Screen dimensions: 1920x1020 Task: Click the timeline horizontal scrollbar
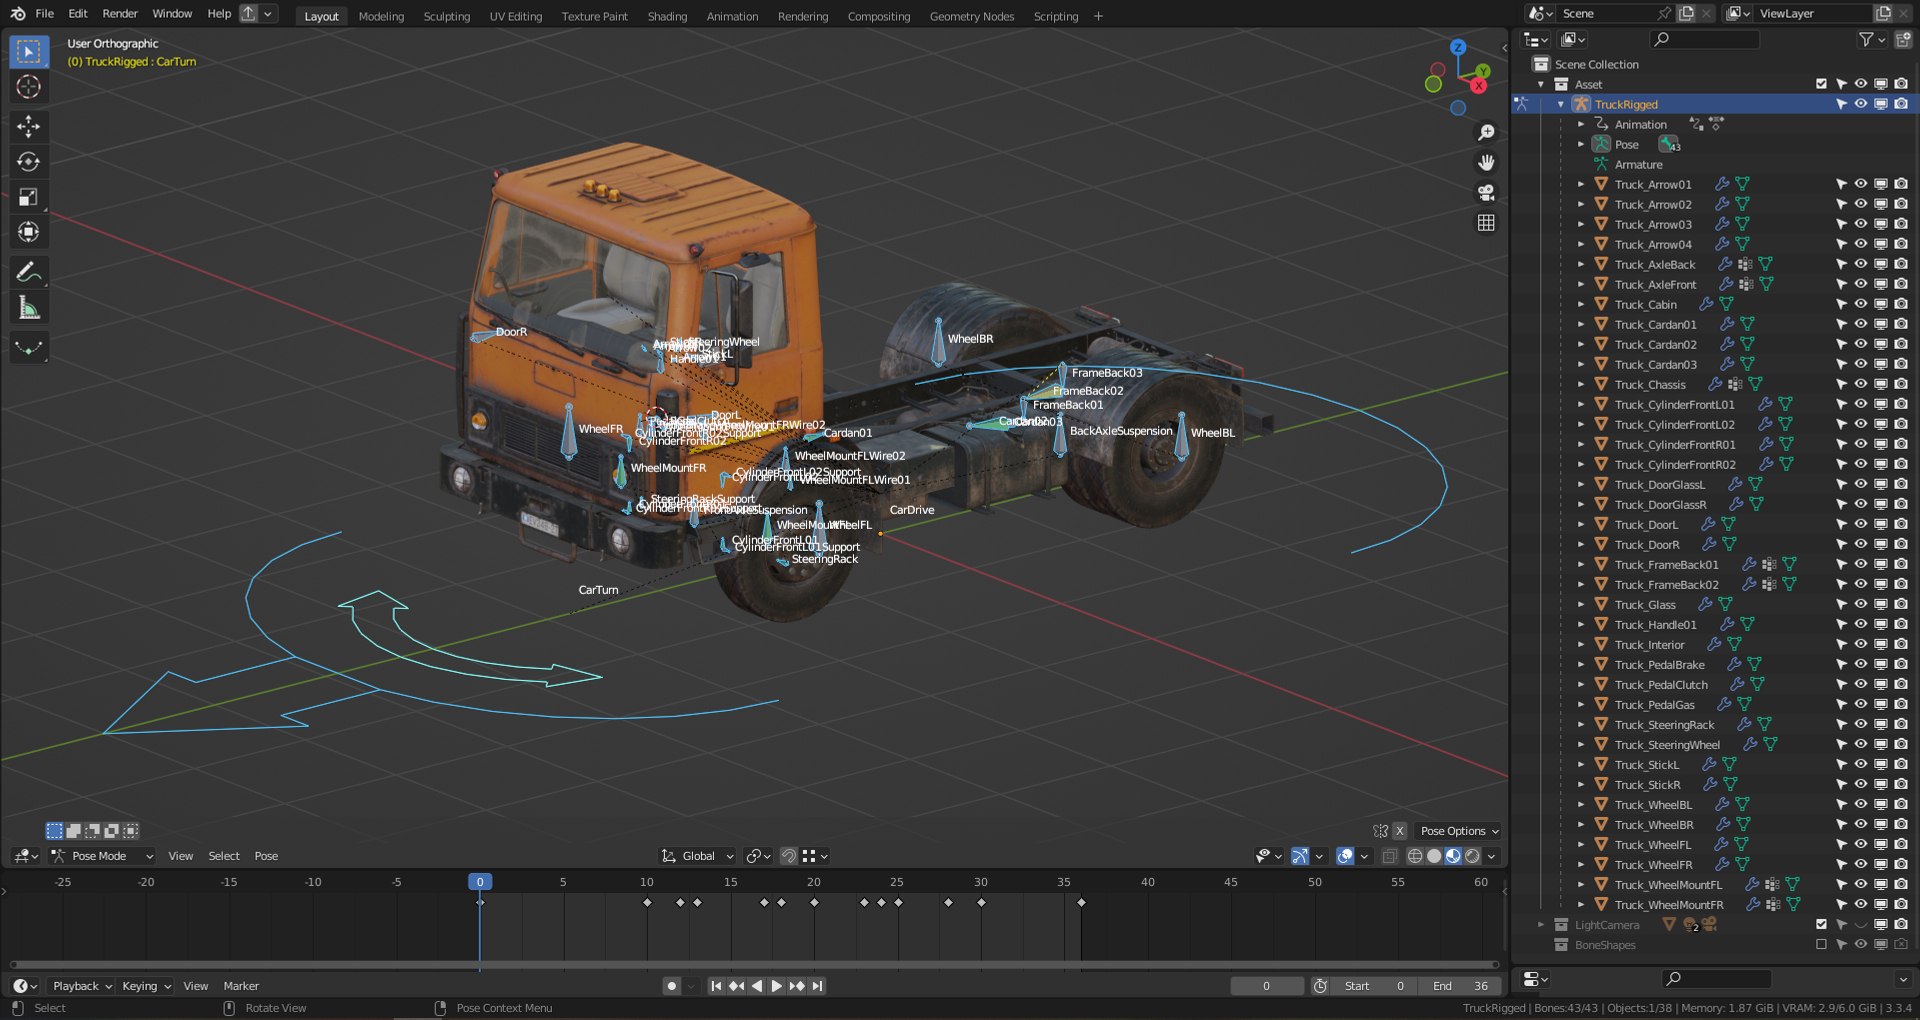(755, 965)
